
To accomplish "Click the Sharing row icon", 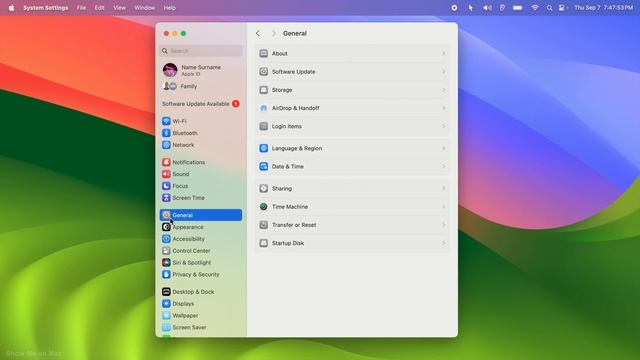I will click(264, 189).
